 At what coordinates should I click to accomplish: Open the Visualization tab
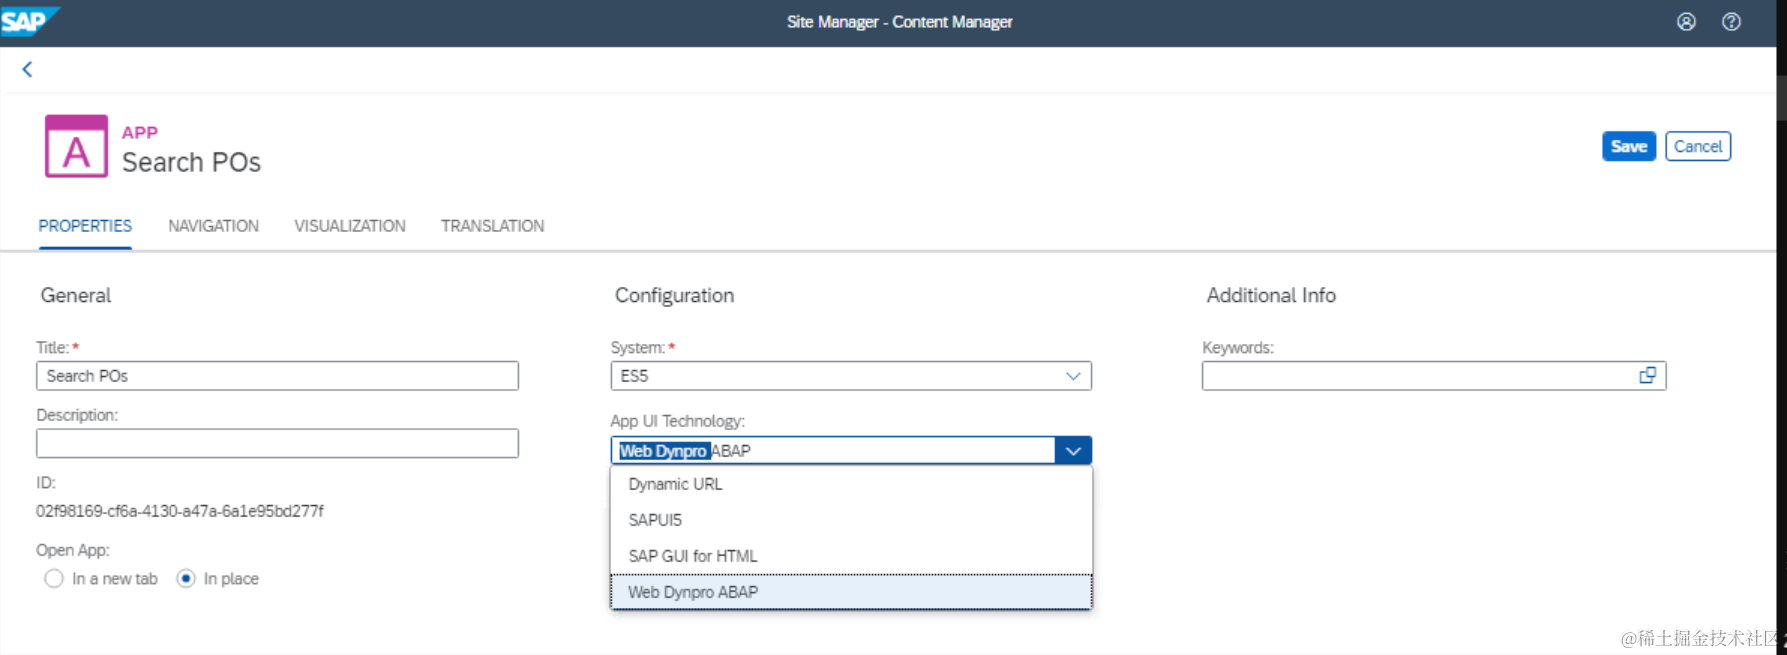pyautogui.click(x=350, y=226)
